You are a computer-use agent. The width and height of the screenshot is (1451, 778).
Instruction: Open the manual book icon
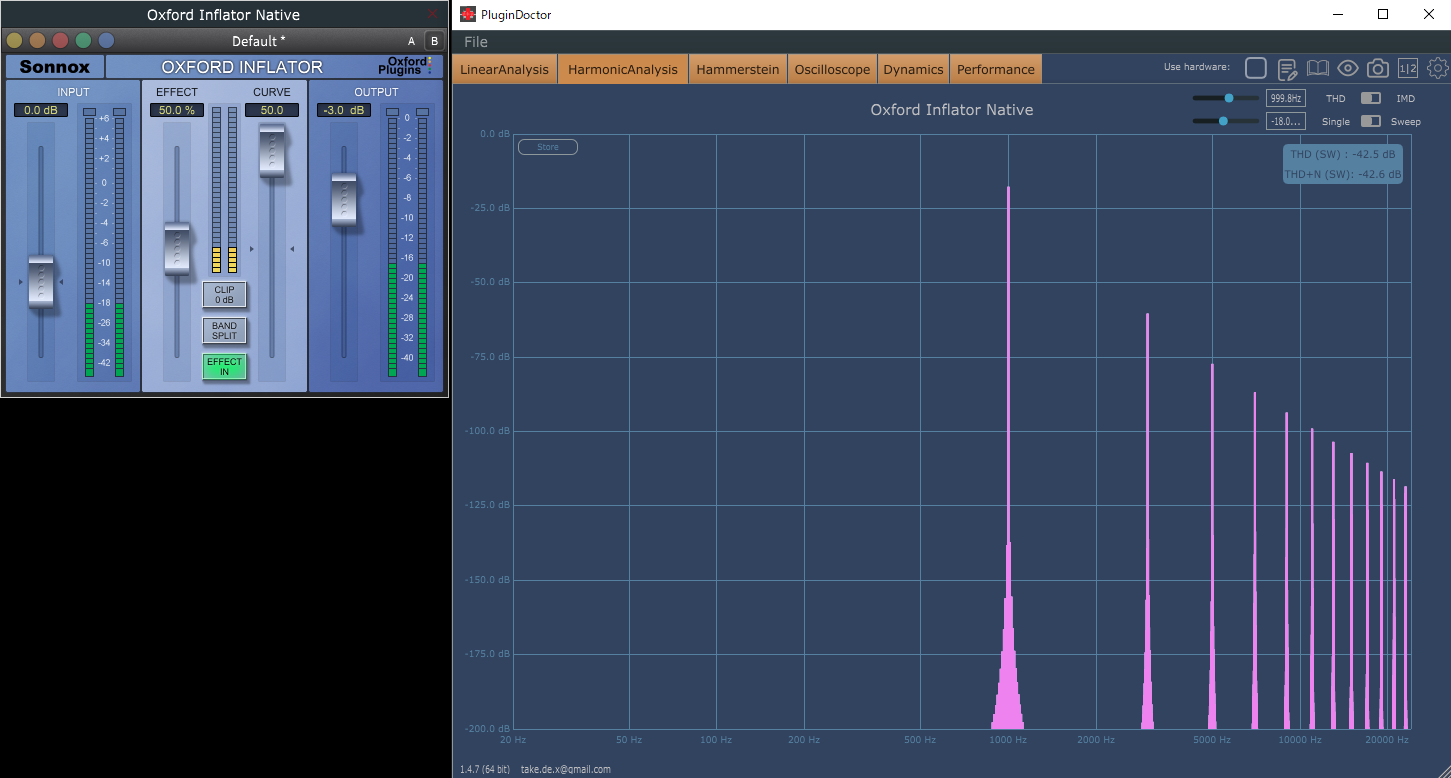click(1318, 68)
